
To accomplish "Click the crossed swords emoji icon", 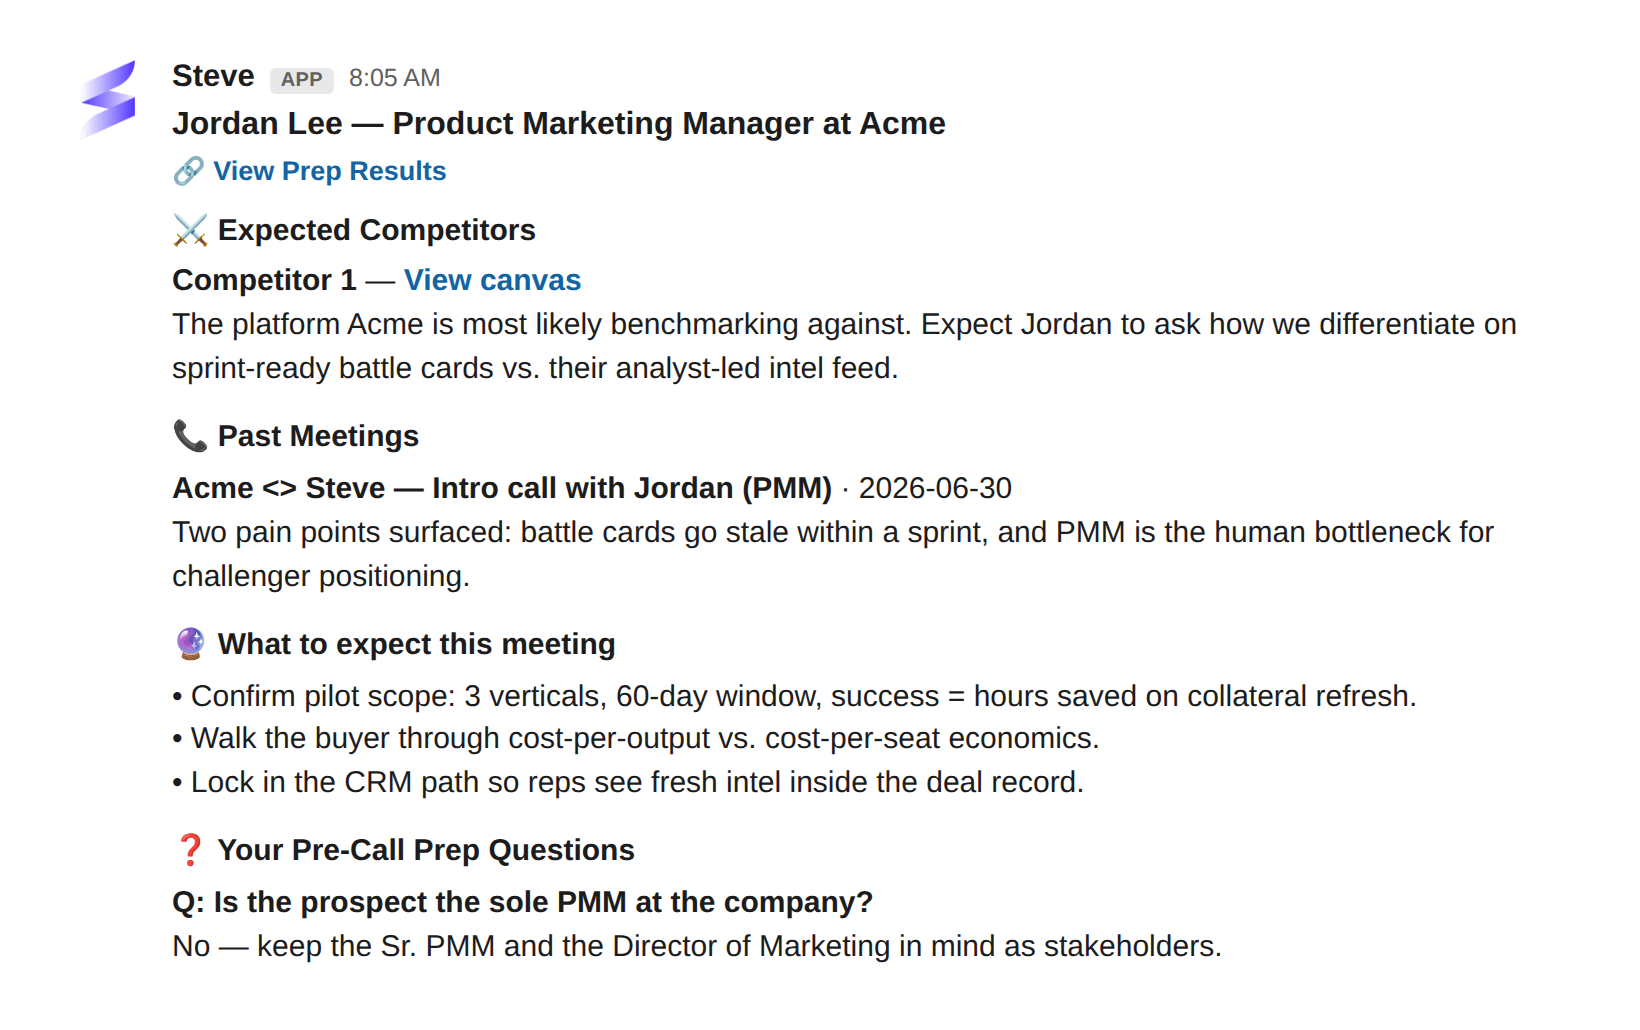I will (x=189, y=230).
